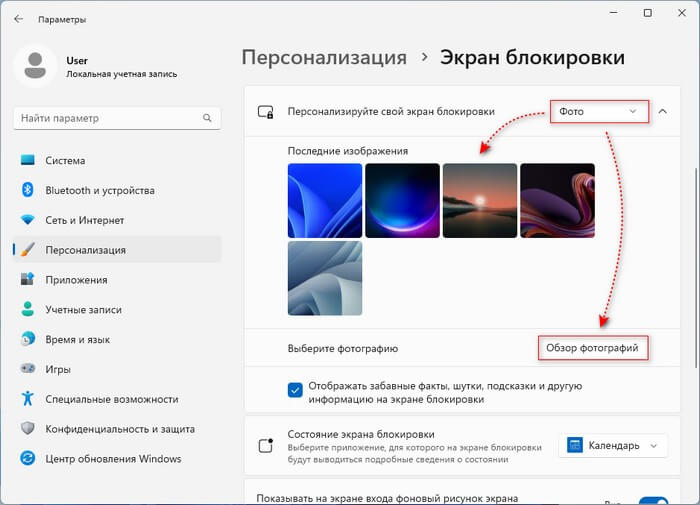Click the Время и язык globe icon

pyautogui.click(x=28, y=339)
